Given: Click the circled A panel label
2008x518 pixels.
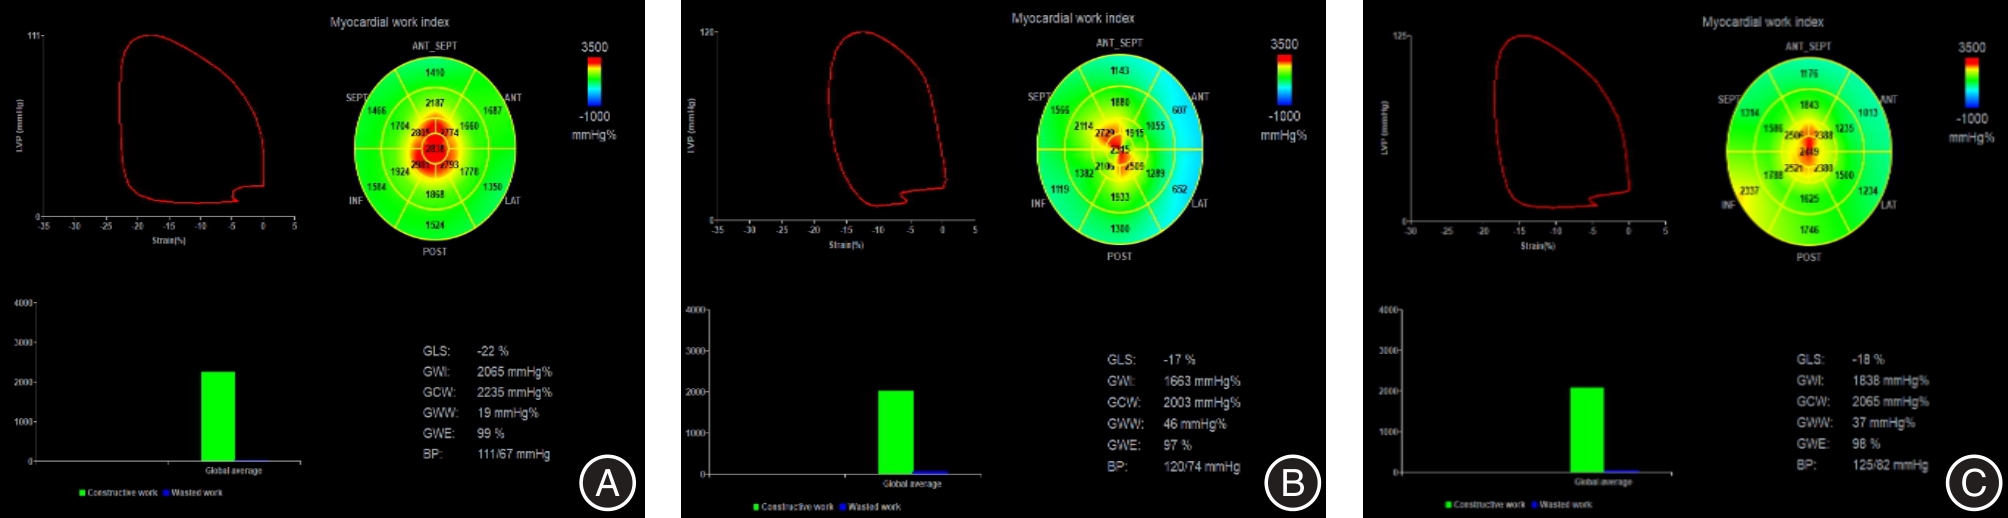Looking at the screenshot, I should click(608, 483).
